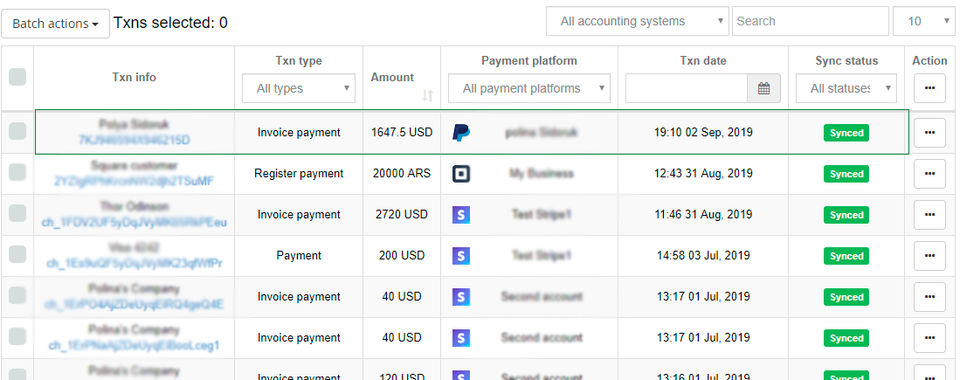Open the All payment platforms filter dropdown

click(529, 89)
